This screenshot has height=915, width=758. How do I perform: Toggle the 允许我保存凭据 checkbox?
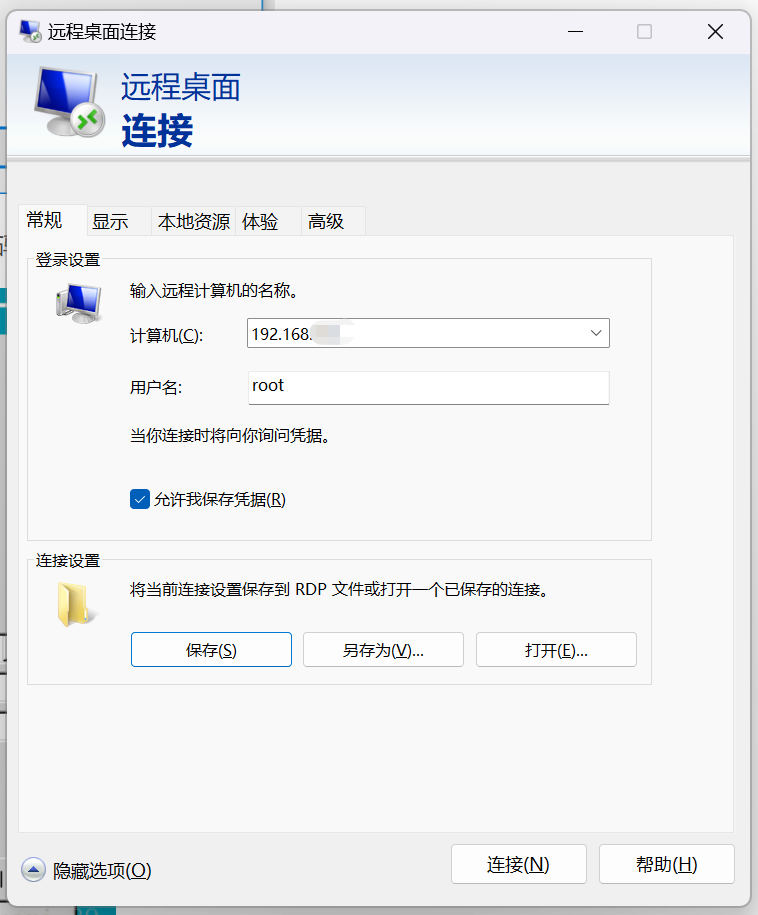point(140,499)
